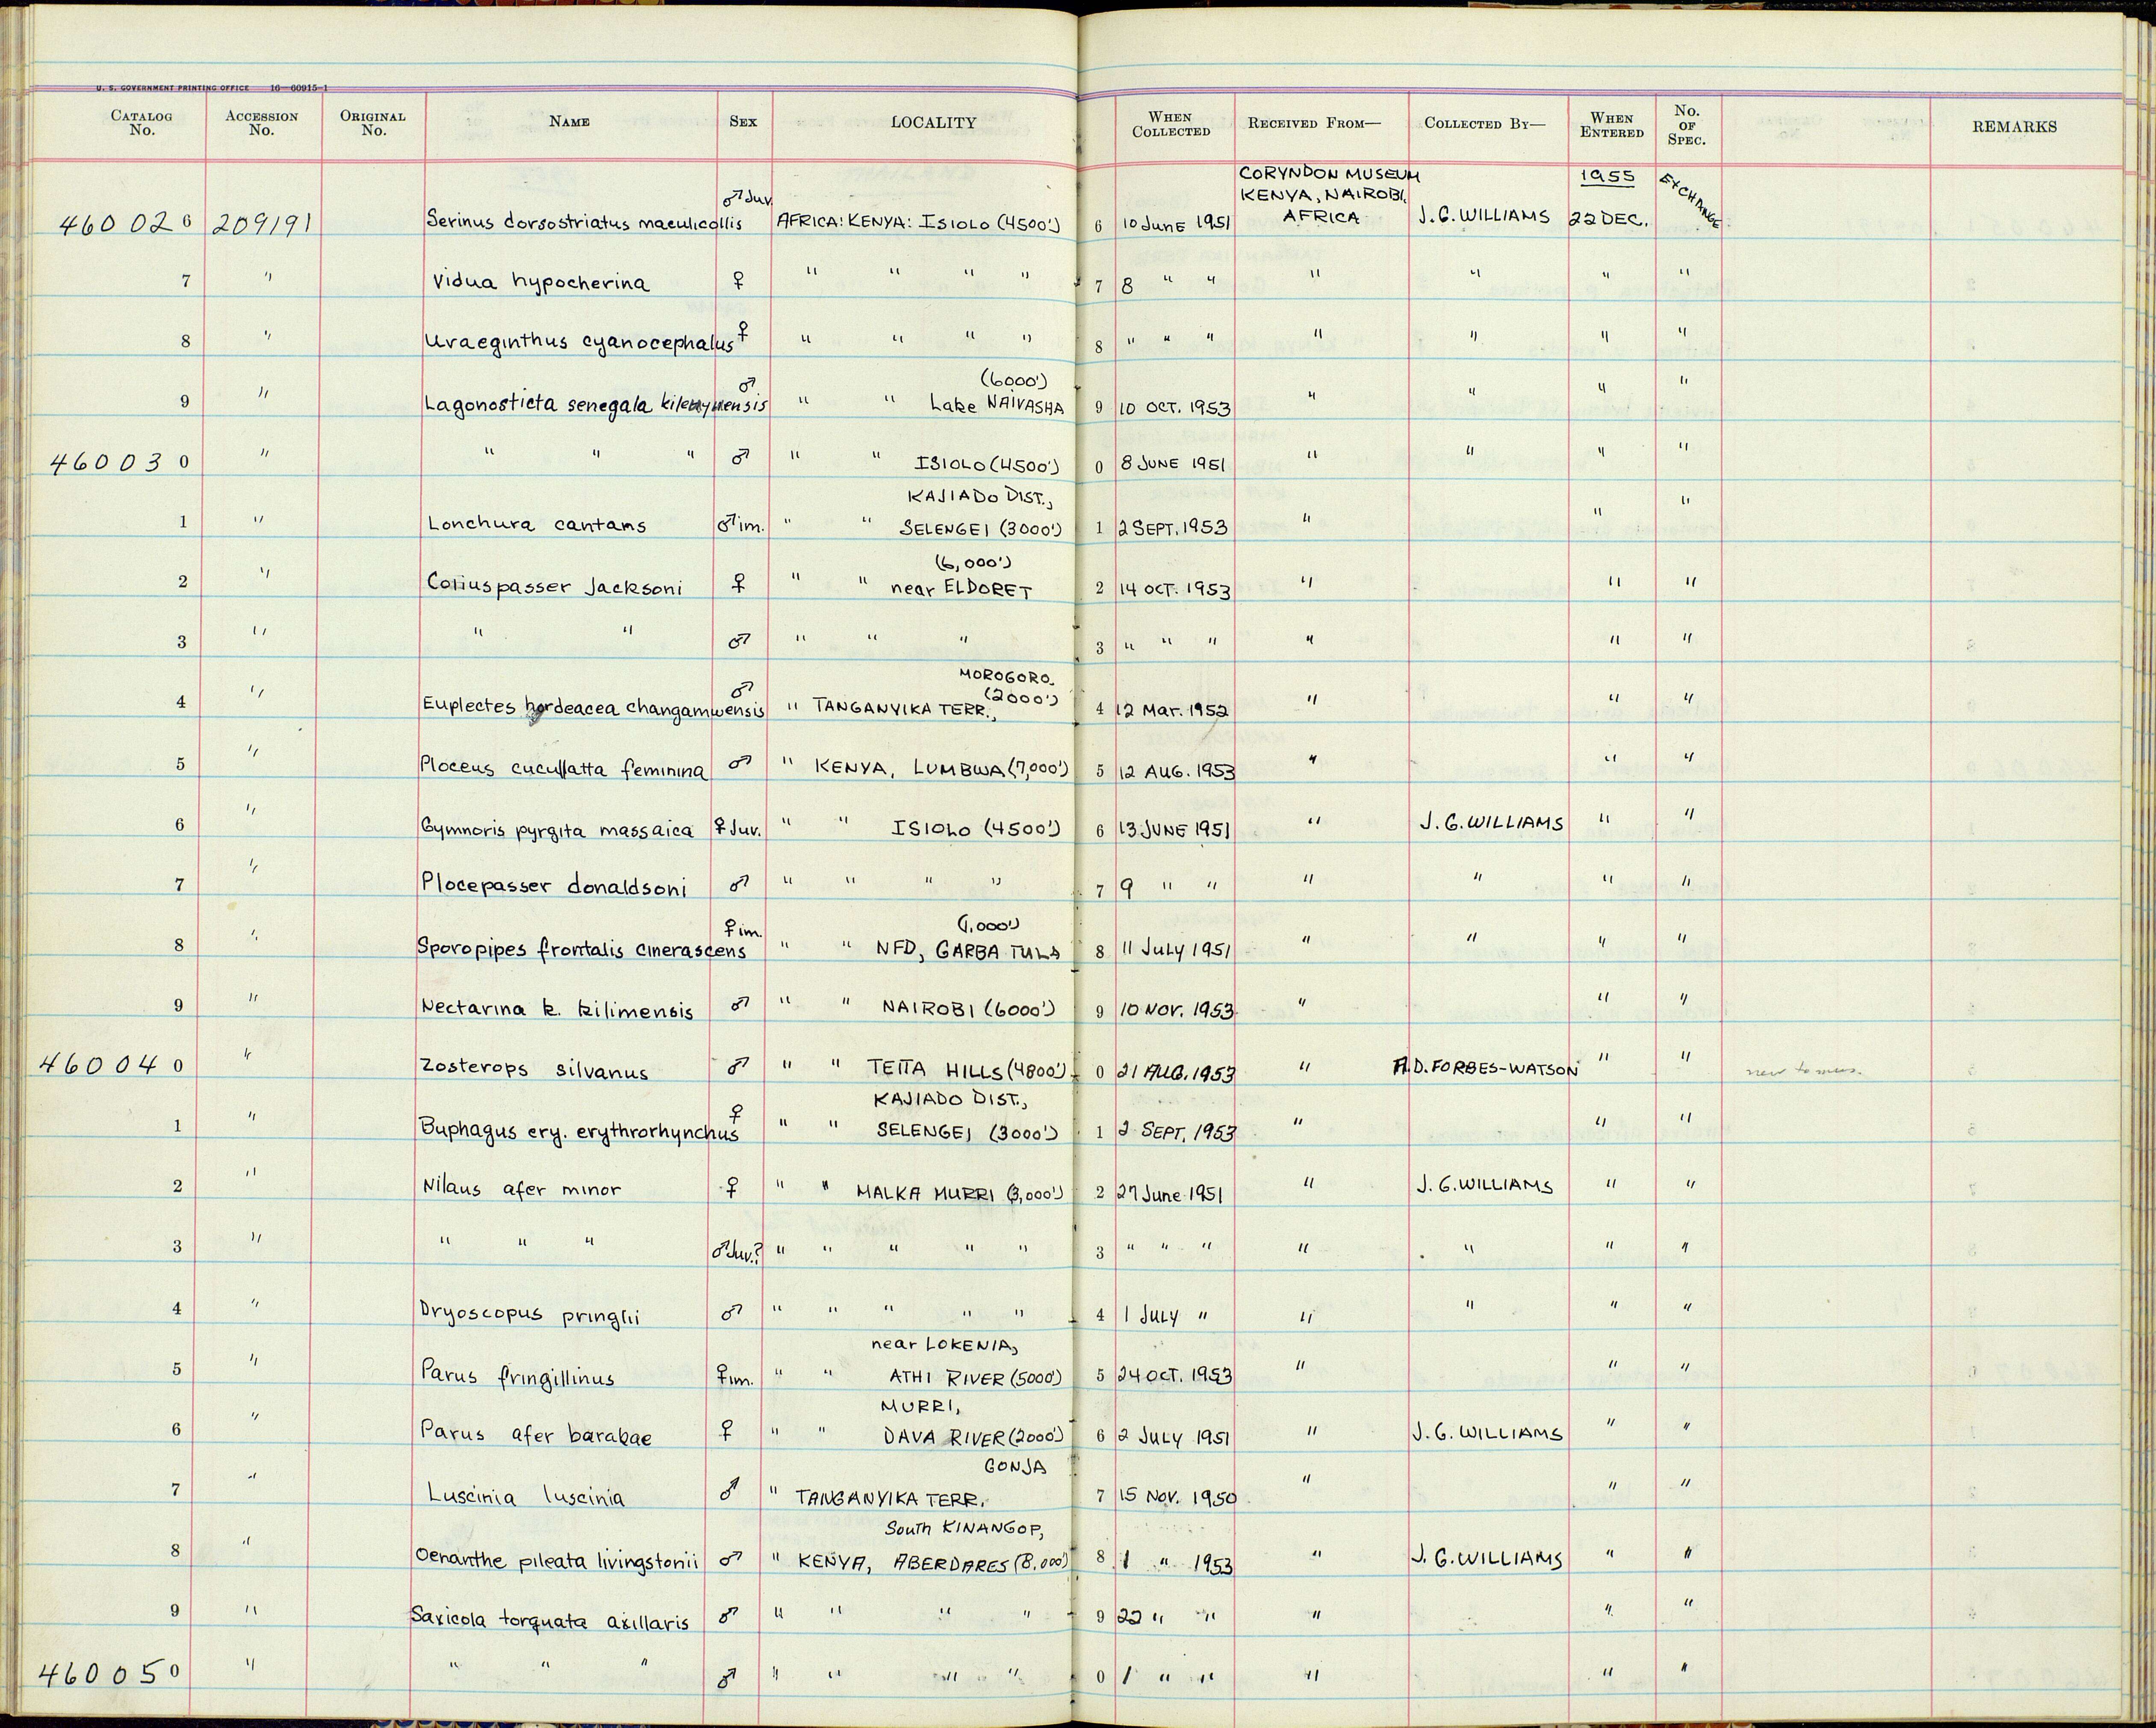Click the 'Catalog No.' column header

tap(141, 123)
